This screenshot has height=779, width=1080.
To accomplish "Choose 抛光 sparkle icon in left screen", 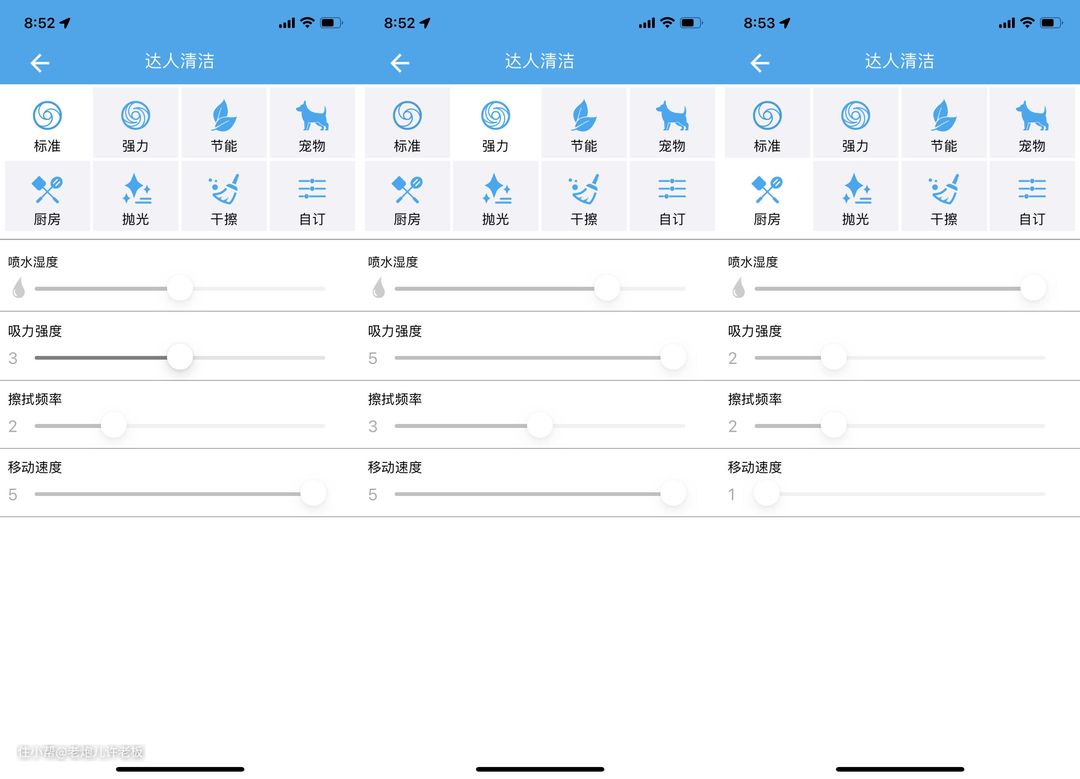I will tap(135, 189).
